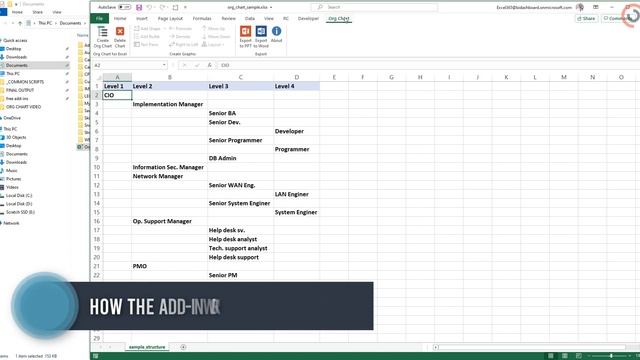
Task: Switch to the Formulas ribbon tab
Action: pos(202,18)
